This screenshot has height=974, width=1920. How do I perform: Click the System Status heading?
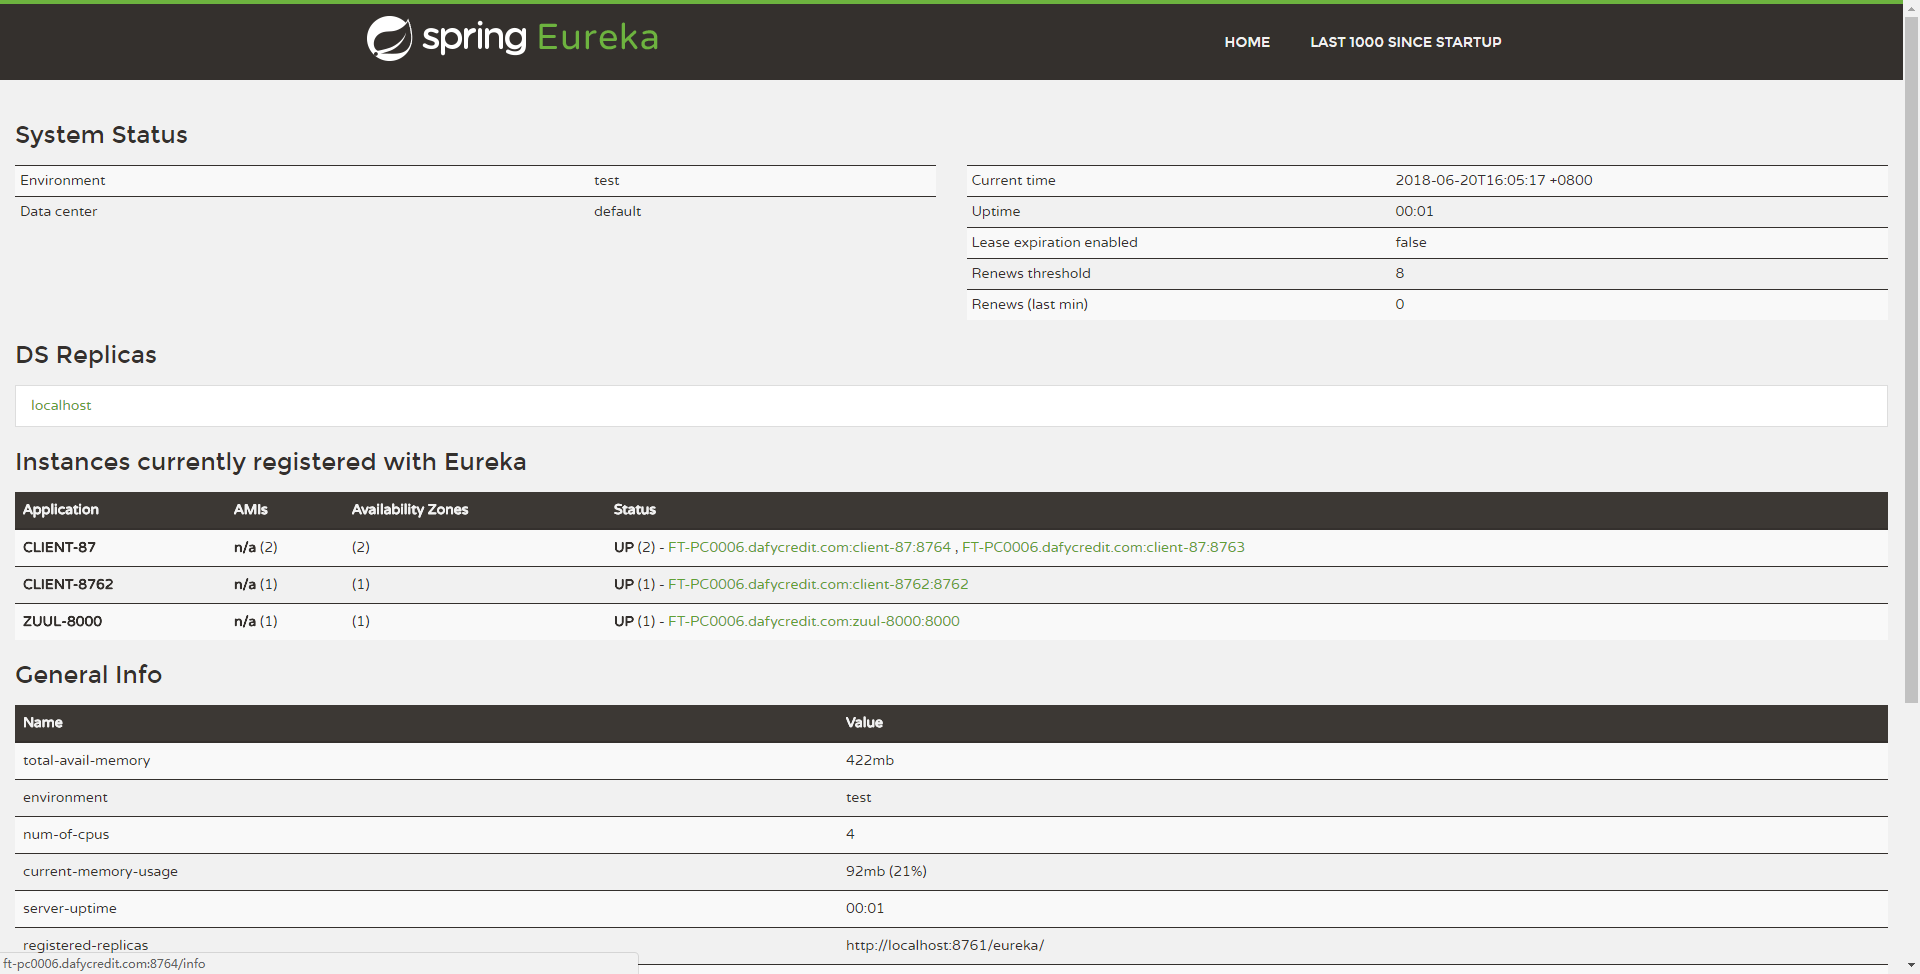tap(101, 135)
